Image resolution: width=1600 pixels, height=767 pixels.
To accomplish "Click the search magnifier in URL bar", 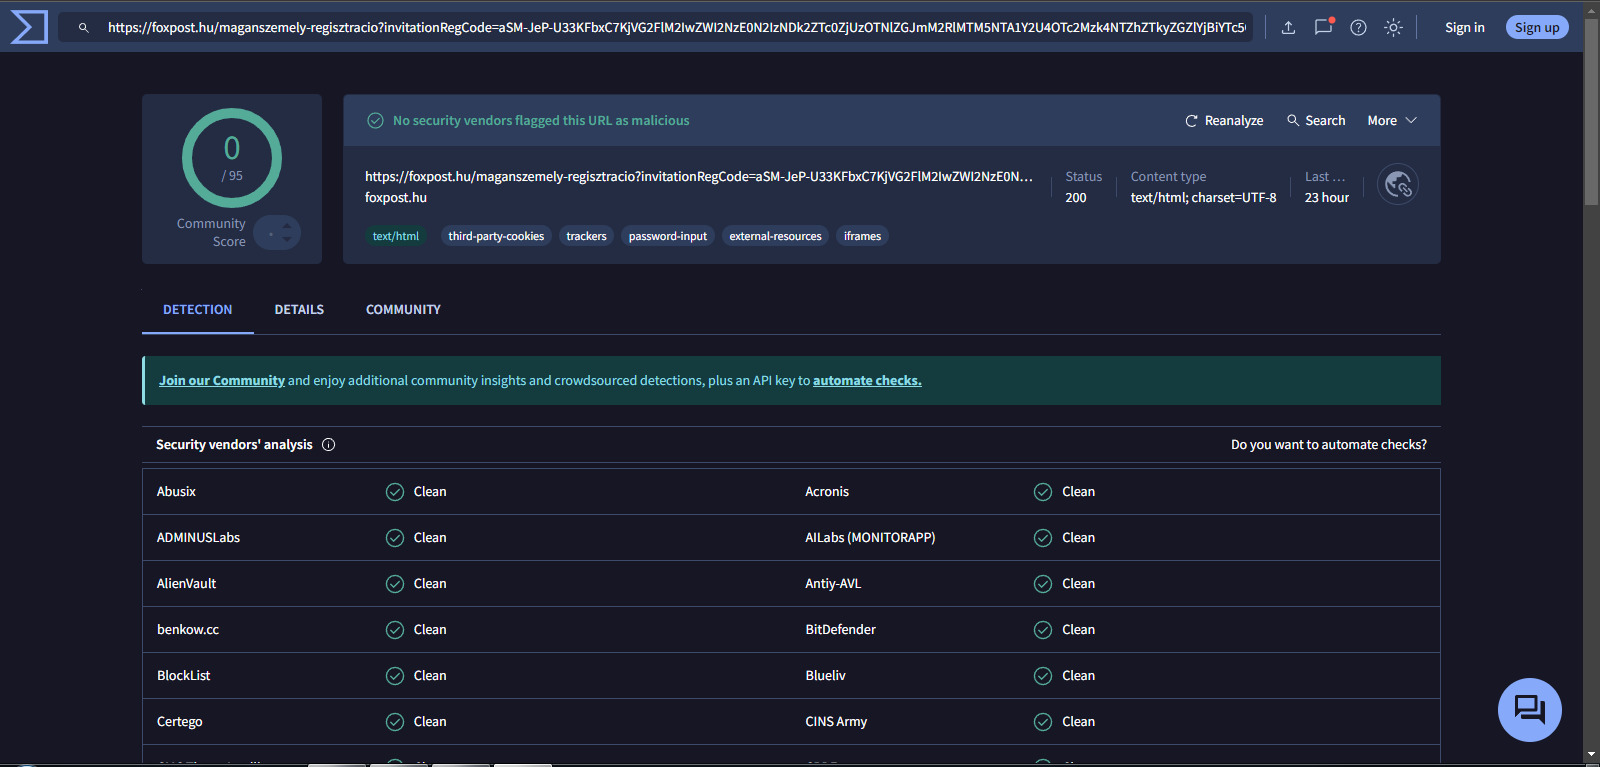I will (x=84, y=28).
